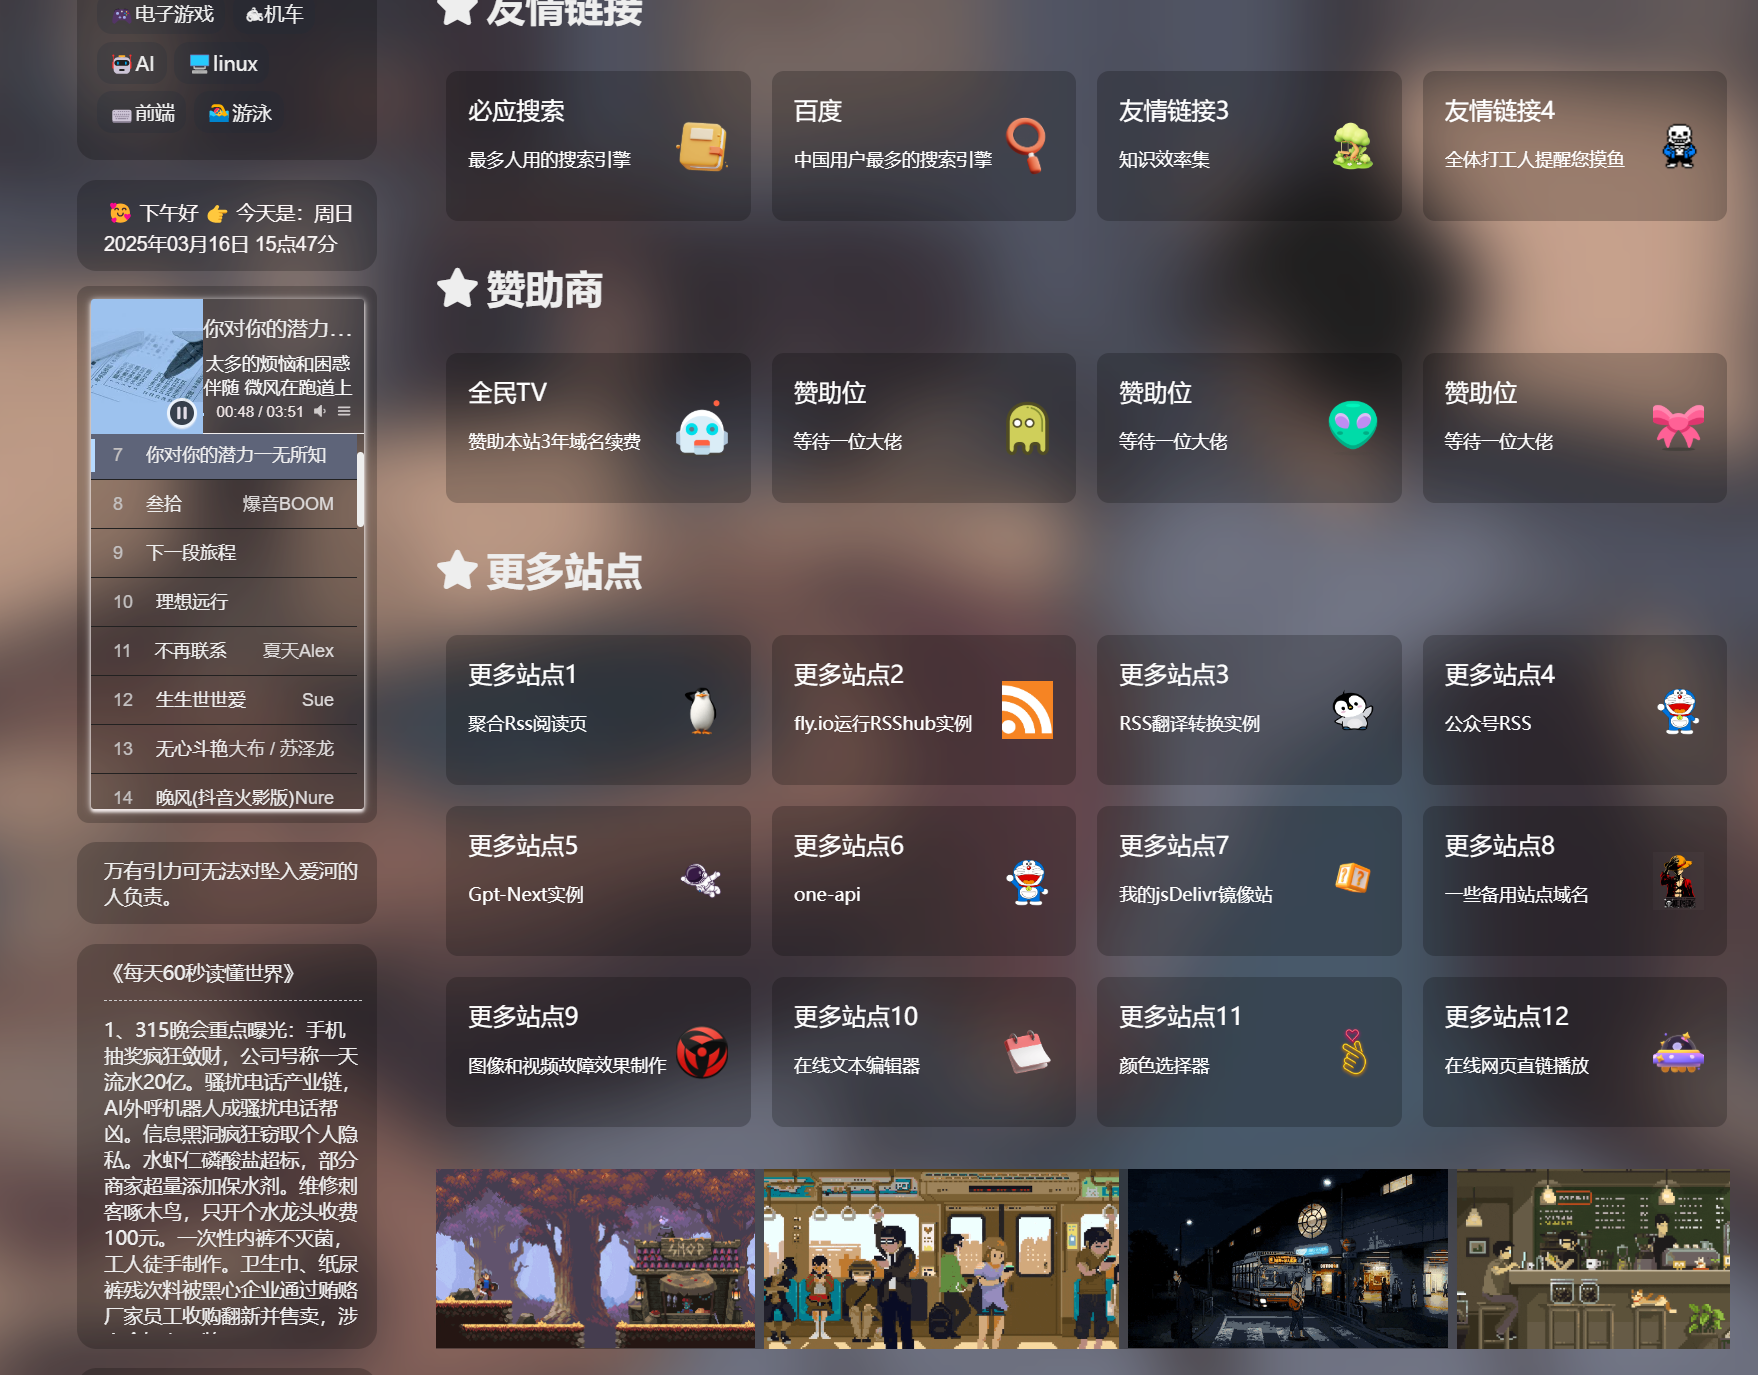Click the yellow ghost sponsor icon

[1027, 428]
